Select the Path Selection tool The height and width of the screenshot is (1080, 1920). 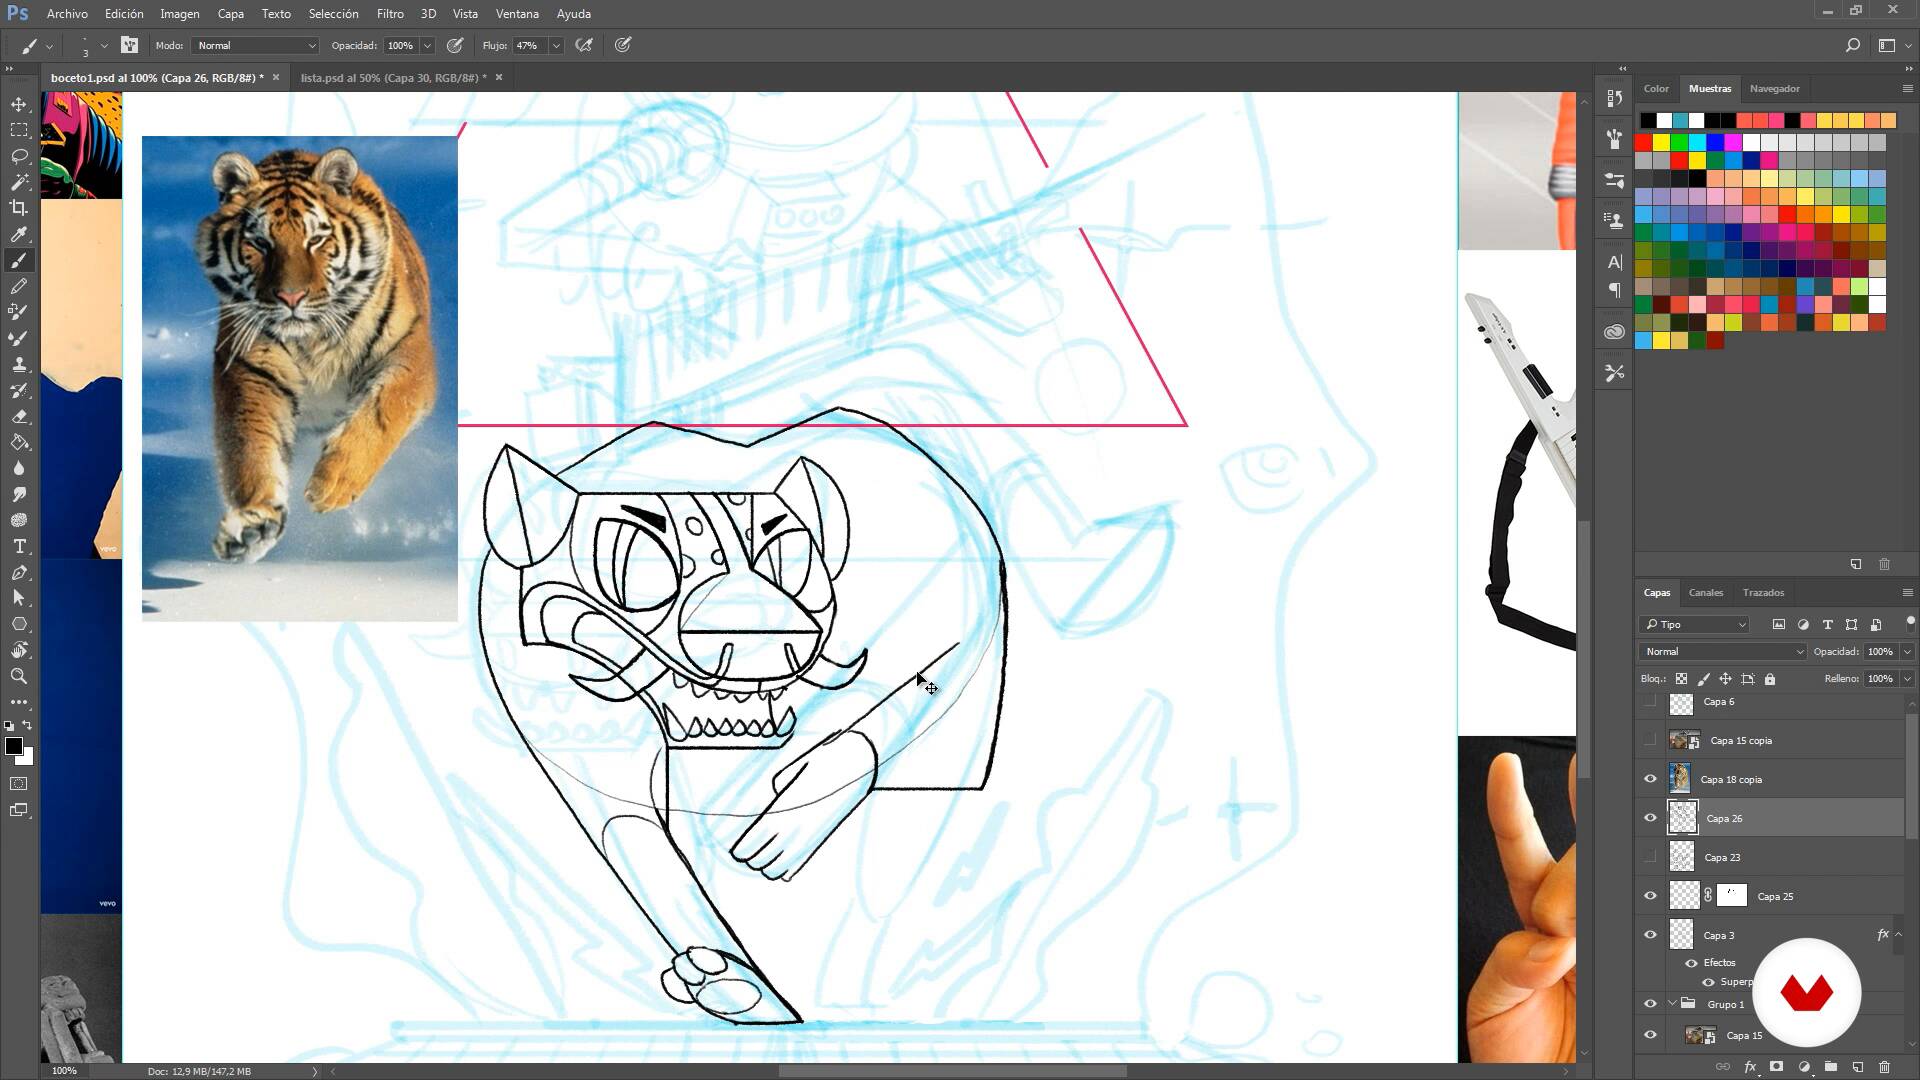[x=19, y=598]
